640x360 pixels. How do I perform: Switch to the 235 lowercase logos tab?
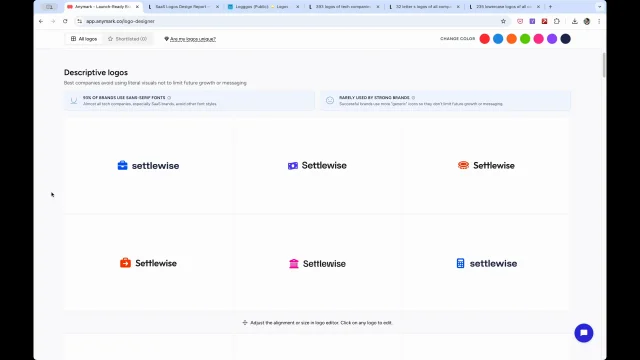(504, 7)
